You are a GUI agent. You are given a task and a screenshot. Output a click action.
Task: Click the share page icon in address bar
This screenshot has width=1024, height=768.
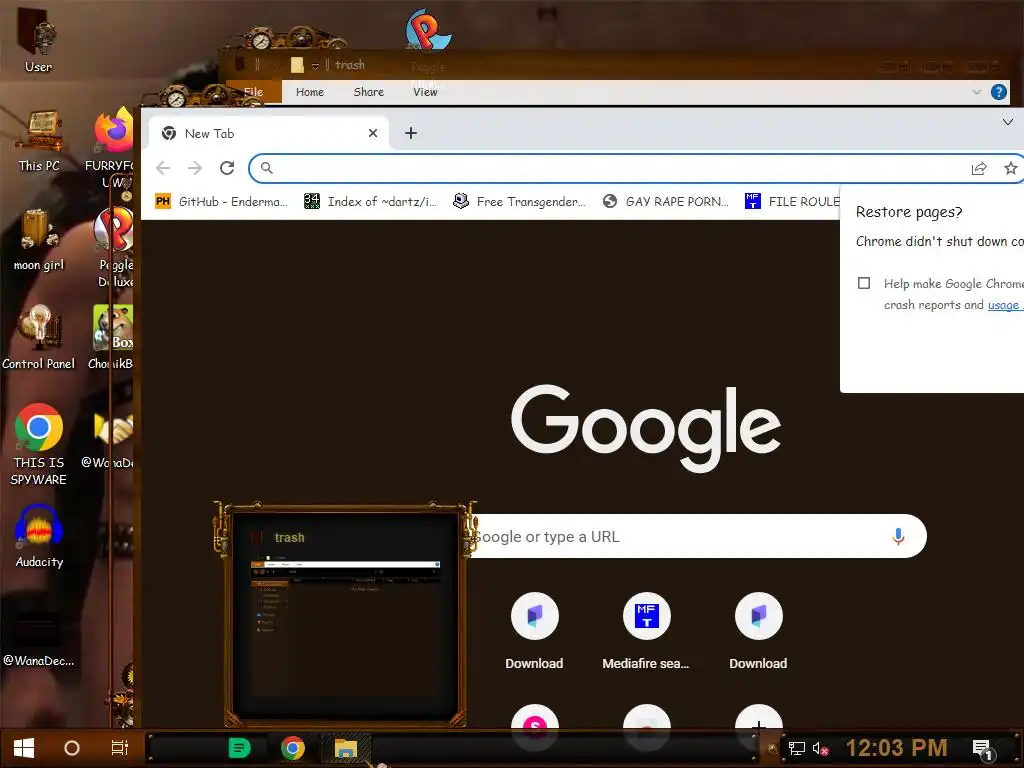pos(978,168)
